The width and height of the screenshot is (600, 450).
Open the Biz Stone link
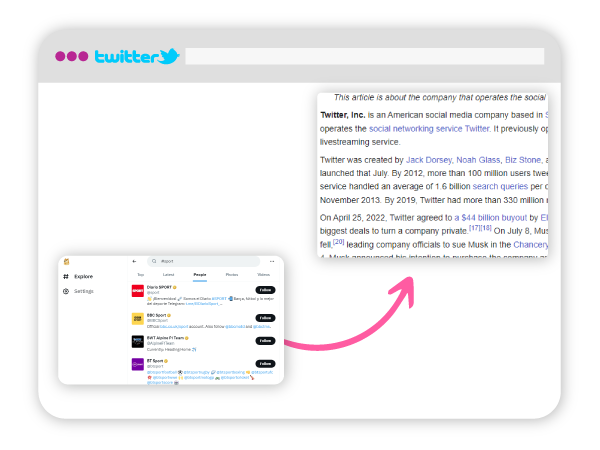pyautogui.click(x=523, y=160)
